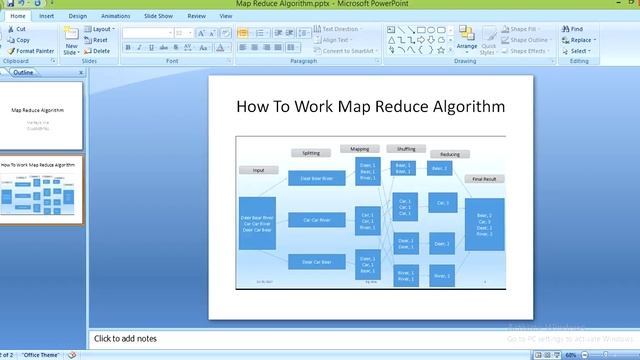
Task: Toggle Bold formatting
Action: click(128, 48)
